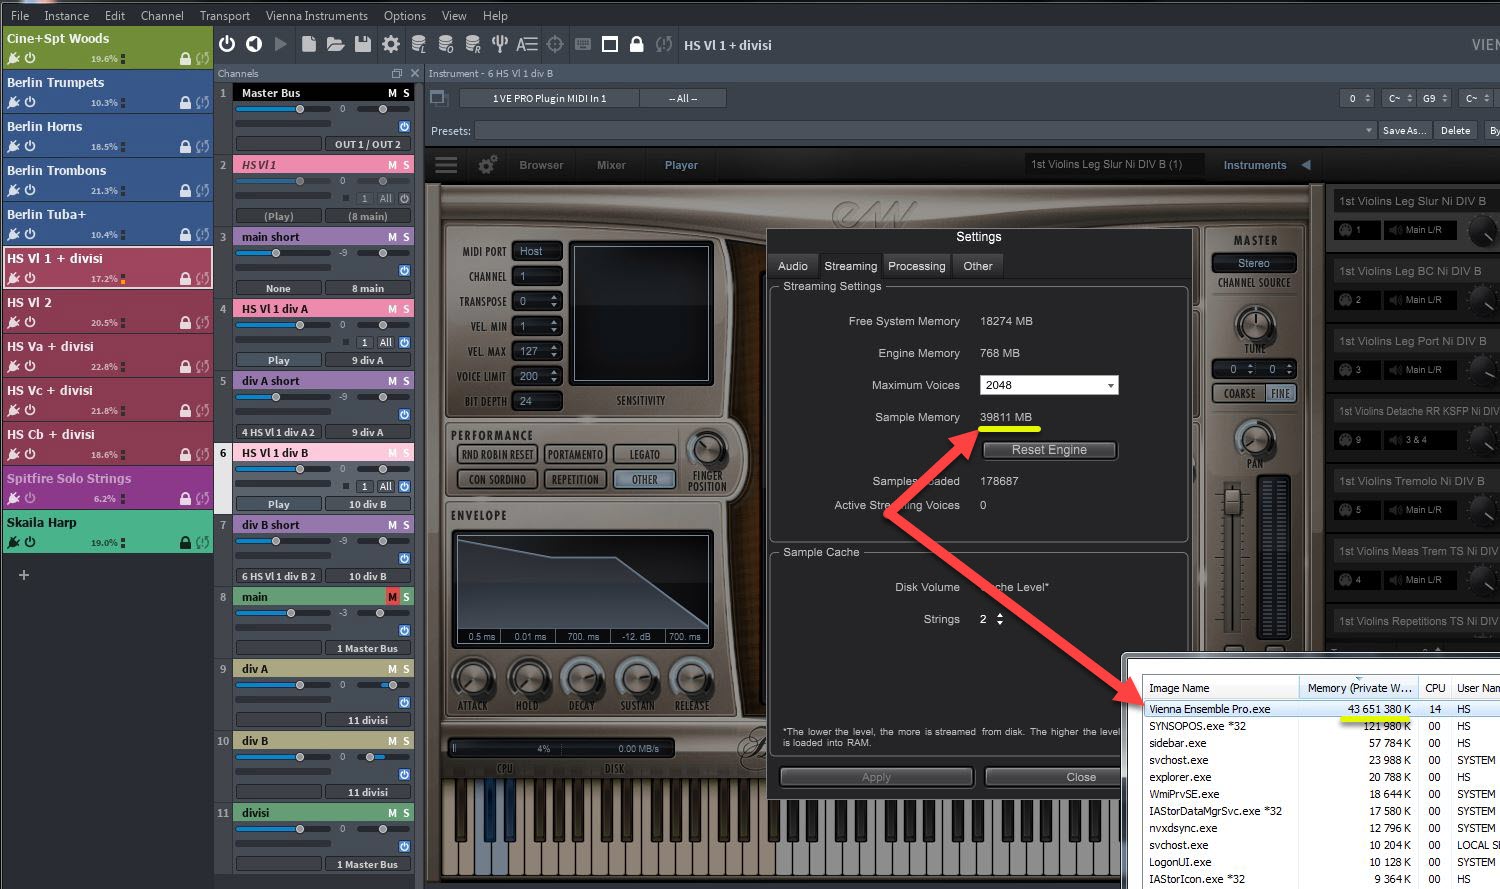The width and height of the screenshot is (1500, 889).
Task: Undock the Channels panel with the float icon
Action: click(x=397, y=73)
